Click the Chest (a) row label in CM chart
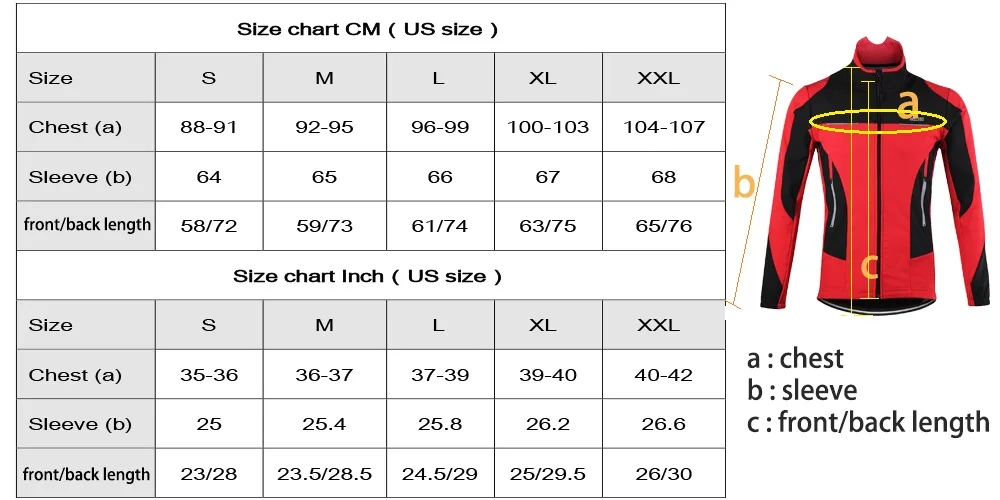Viewport: 1000px width, 500px height. coord(75,127)
